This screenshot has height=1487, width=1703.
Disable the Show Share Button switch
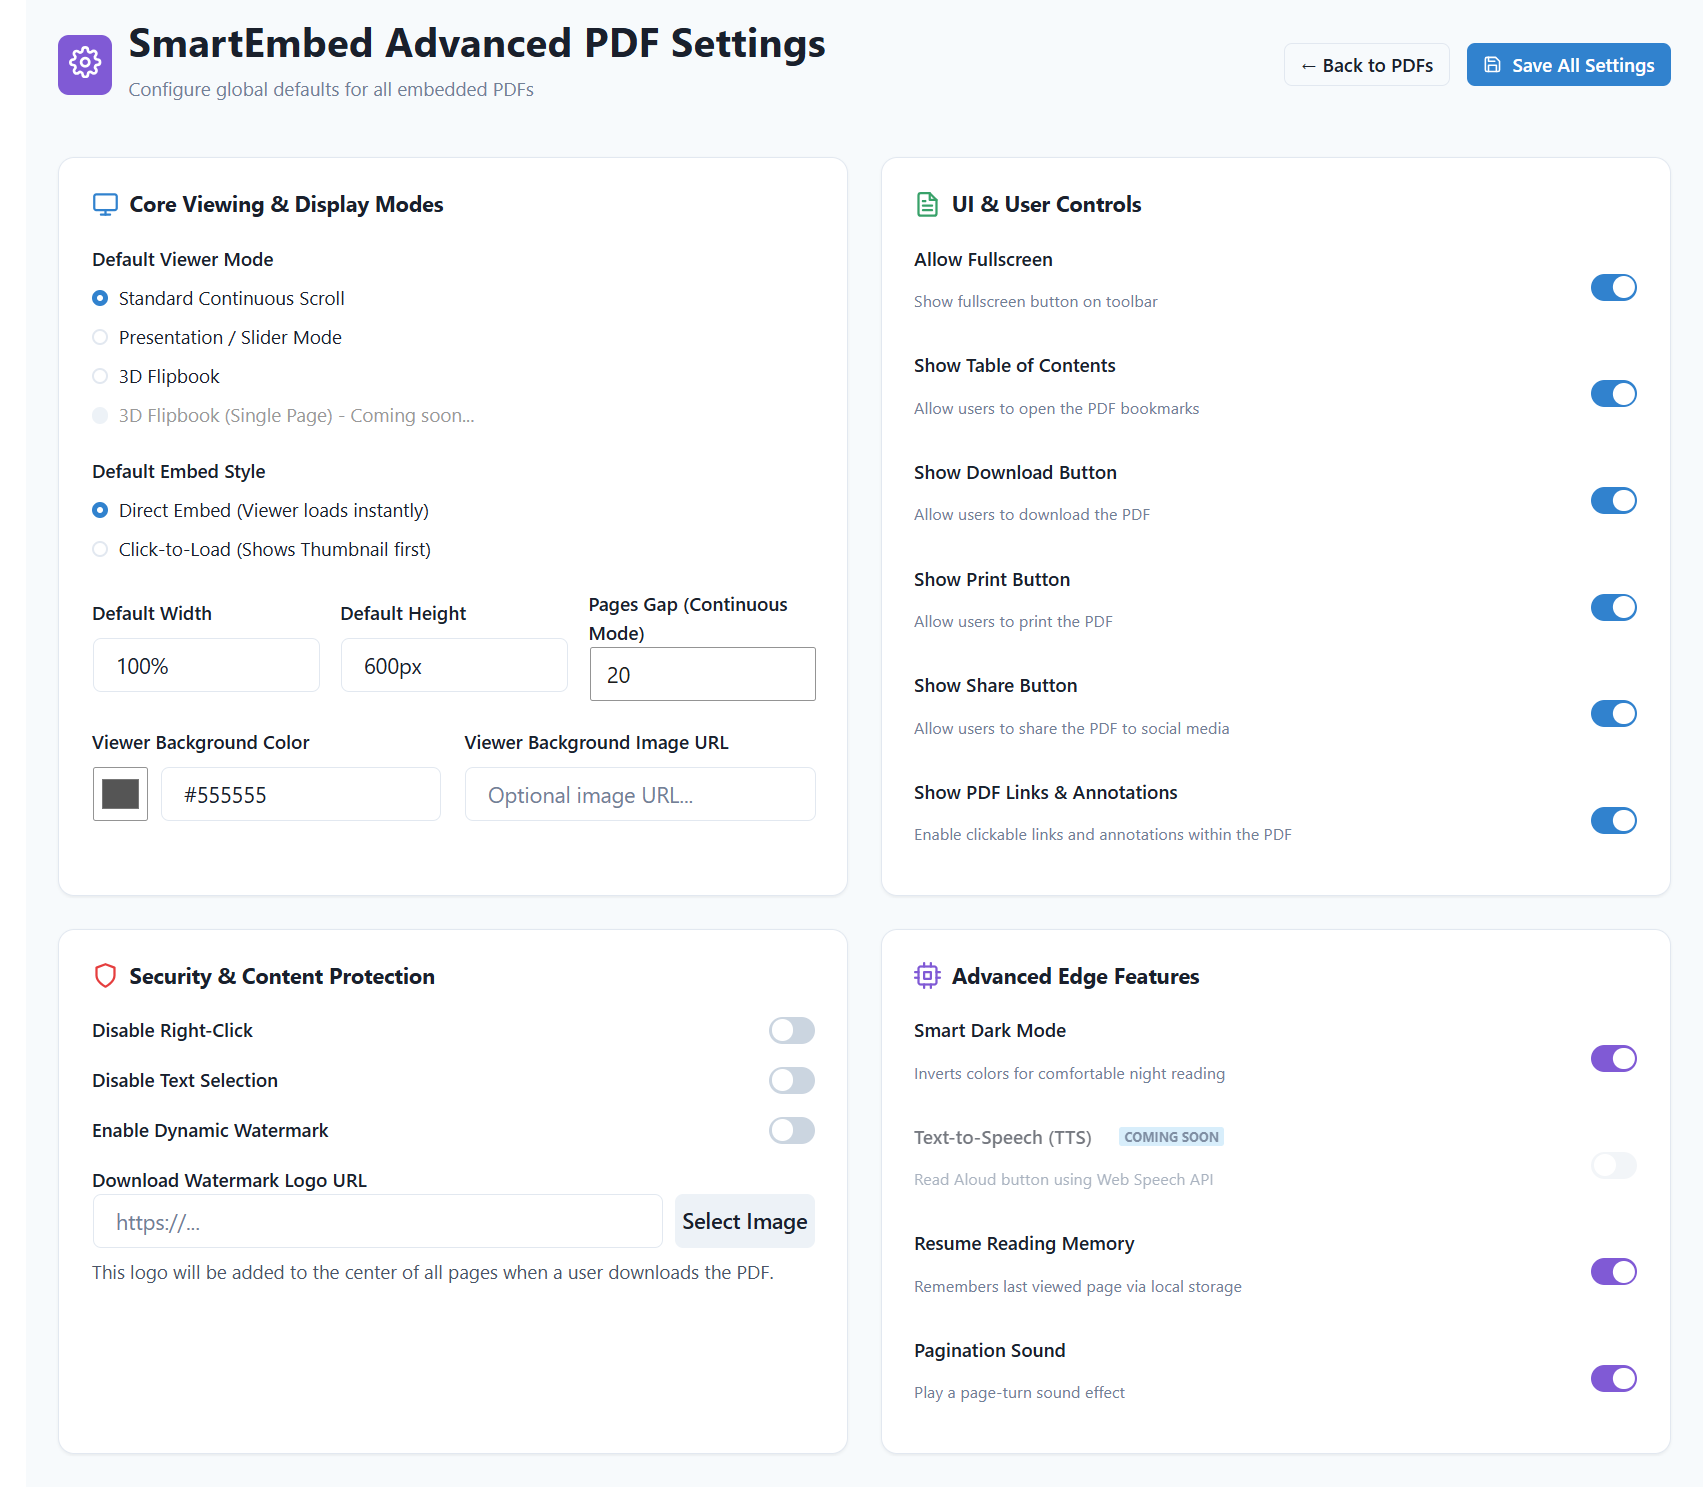[x=1614, y=713]
